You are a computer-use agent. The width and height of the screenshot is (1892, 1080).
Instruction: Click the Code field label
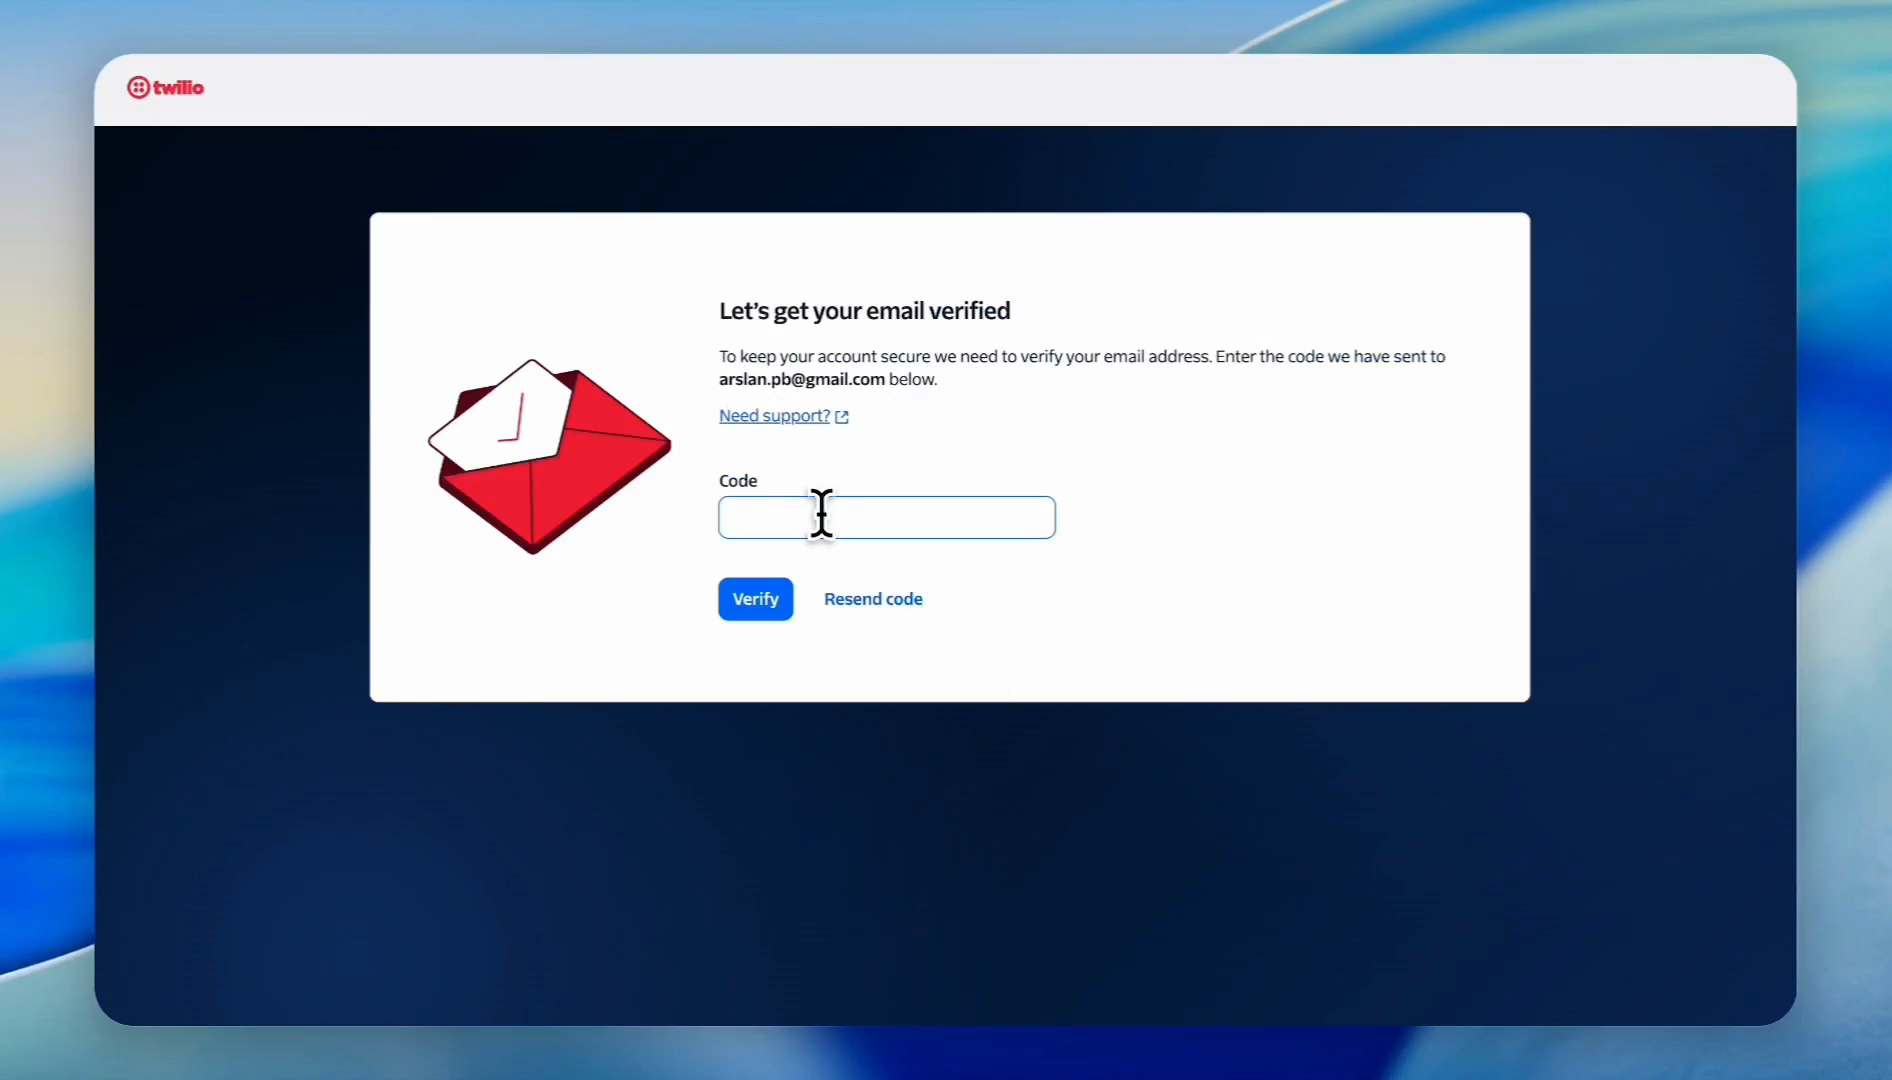point(738,481)
